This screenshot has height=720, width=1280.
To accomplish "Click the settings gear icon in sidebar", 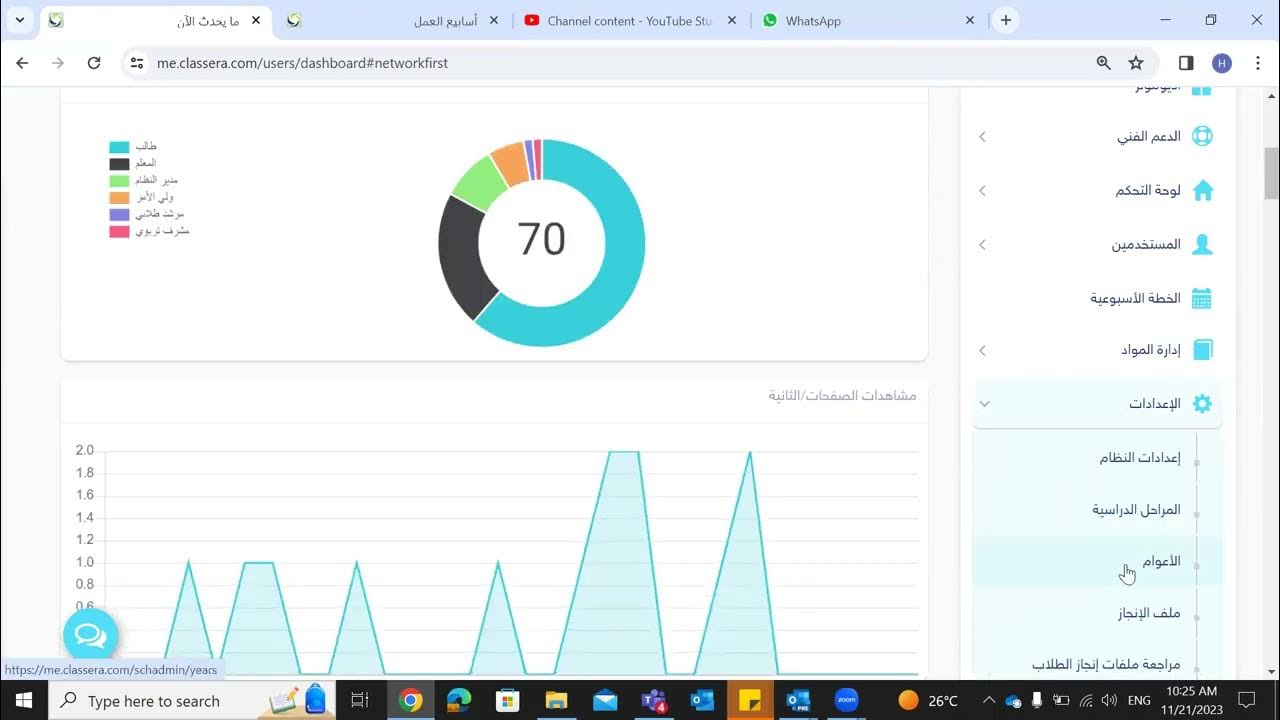I will 1203,404.
